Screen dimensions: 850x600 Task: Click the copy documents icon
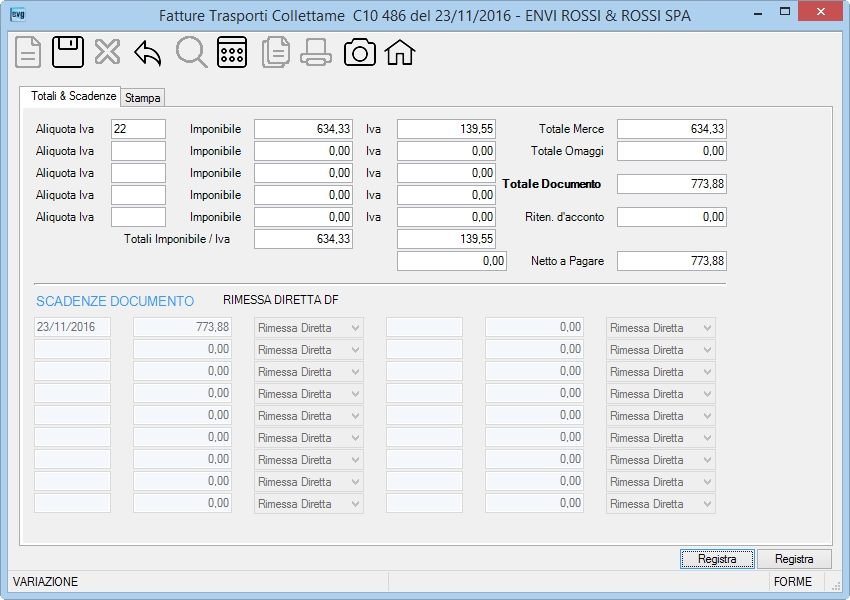tap(275, 53)
